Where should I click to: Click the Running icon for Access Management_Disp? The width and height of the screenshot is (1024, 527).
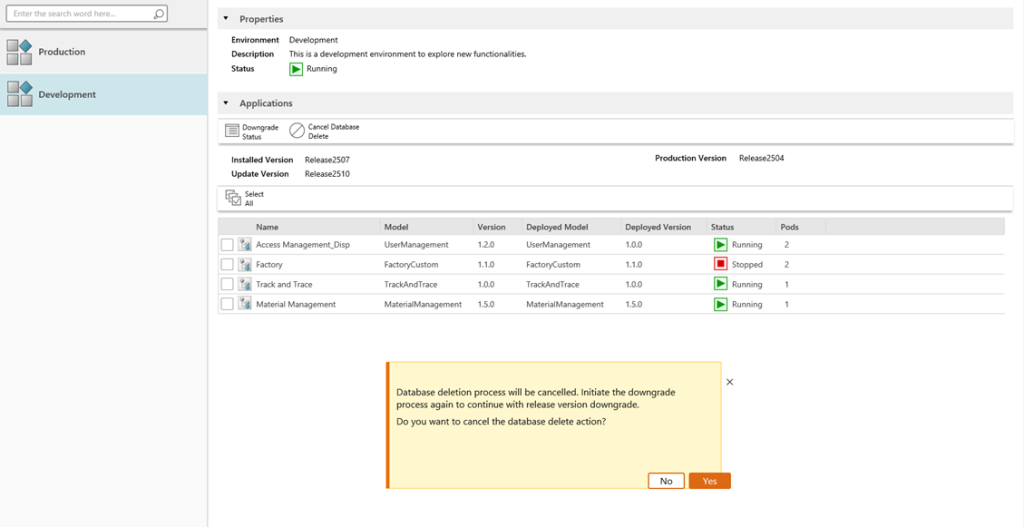(720, 245)
